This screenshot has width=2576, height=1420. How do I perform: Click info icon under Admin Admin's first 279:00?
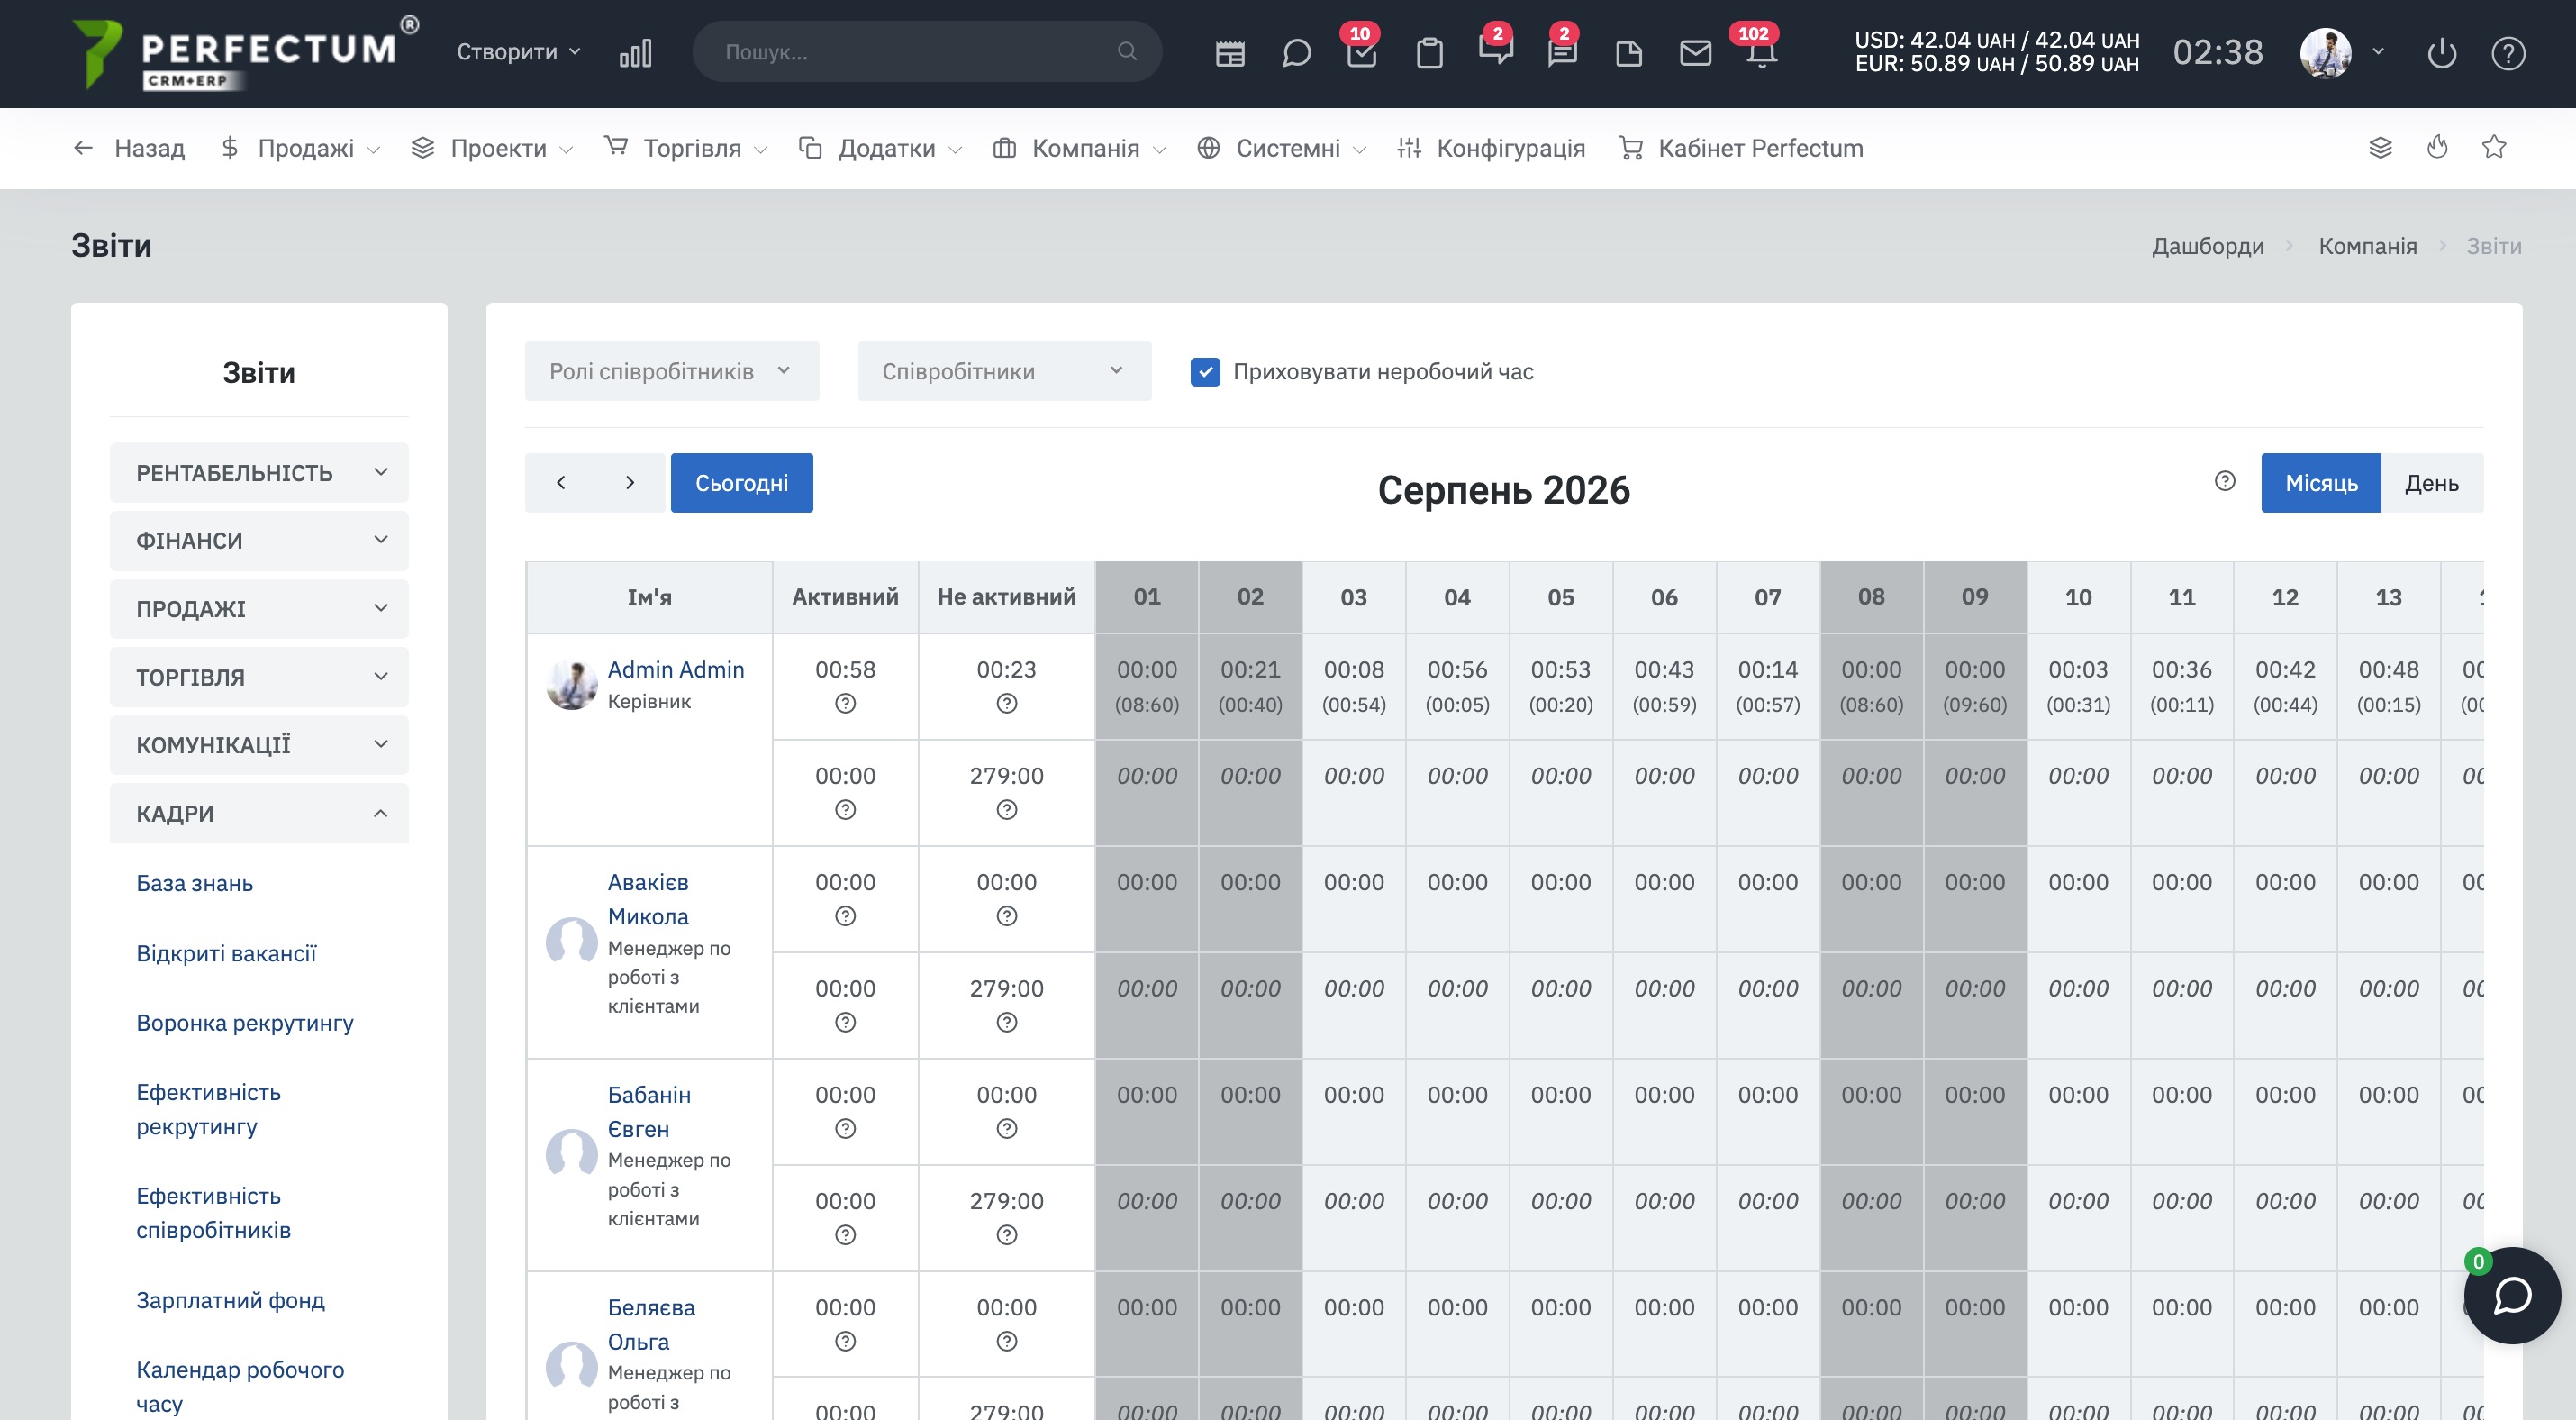pos(1007,810)
